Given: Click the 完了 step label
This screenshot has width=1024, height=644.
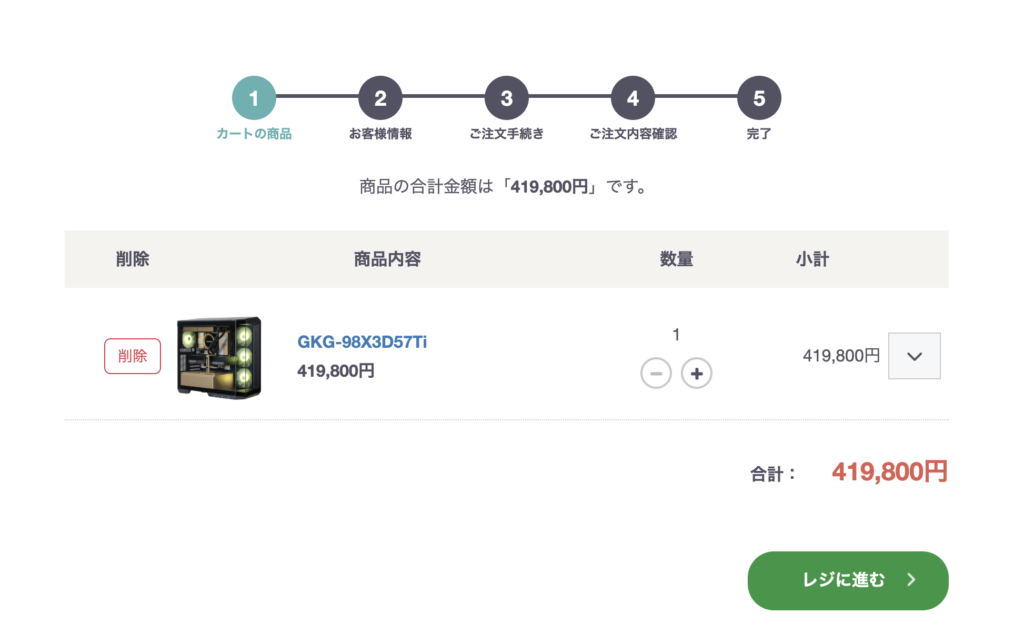Looking at the screenshot, I should pos(759,134).
